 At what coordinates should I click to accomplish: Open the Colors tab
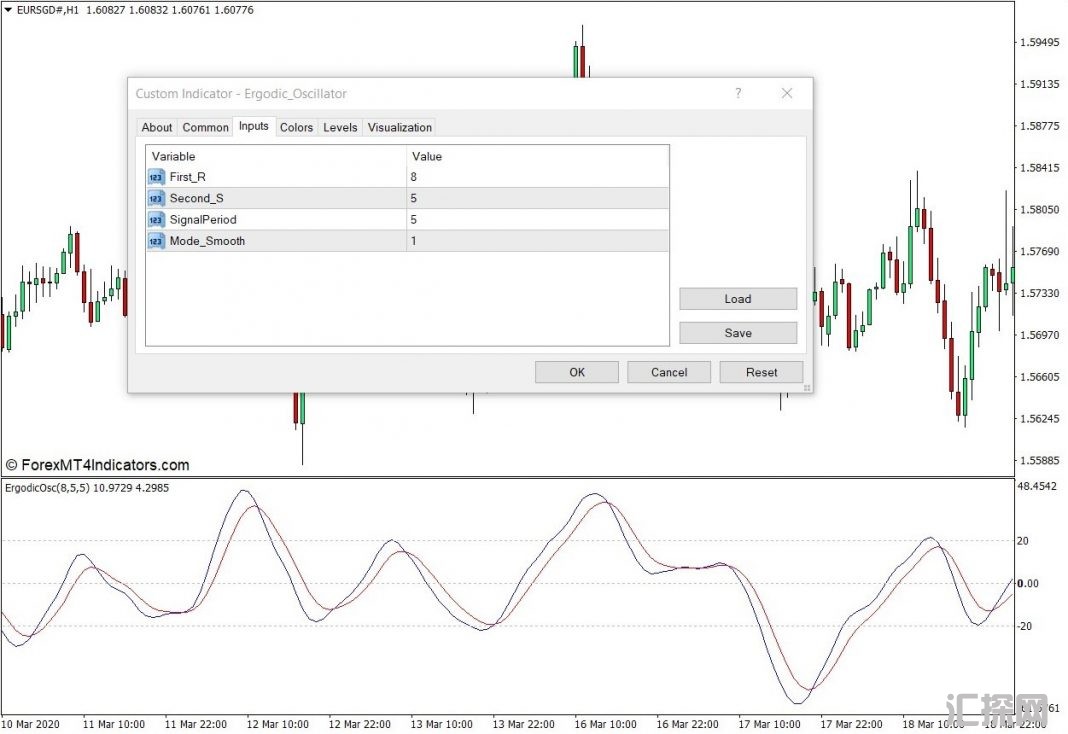pos(296,127)
